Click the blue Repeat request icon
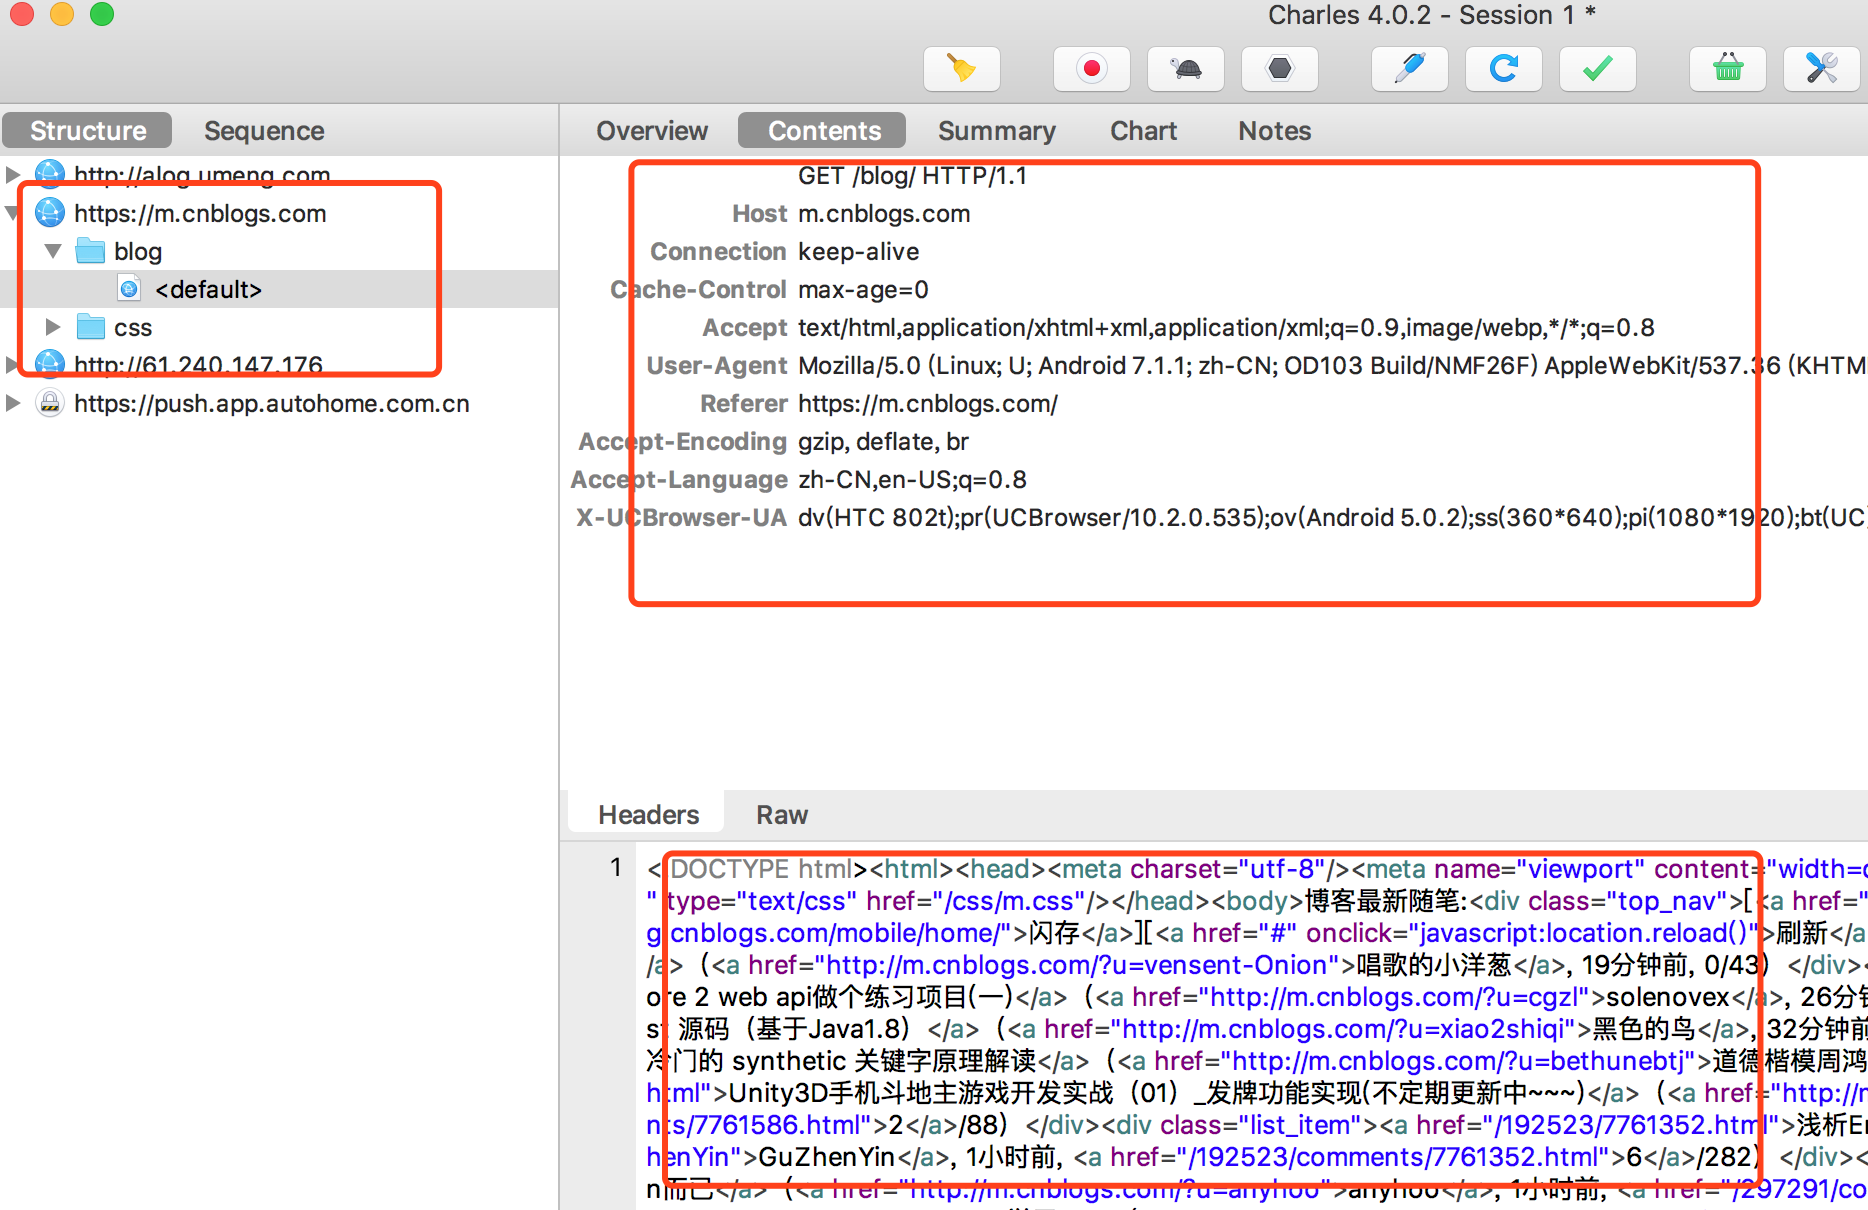 tap(1503, 69)
